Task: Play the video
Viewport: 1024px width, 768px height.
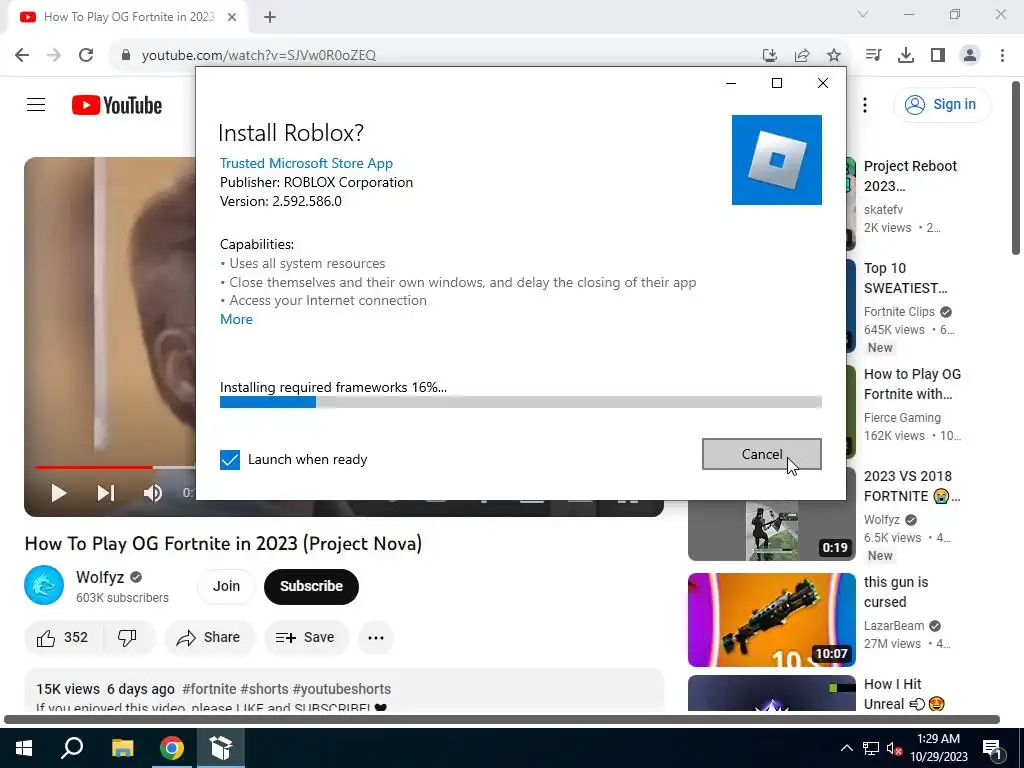Action: [x=59, y=493]
